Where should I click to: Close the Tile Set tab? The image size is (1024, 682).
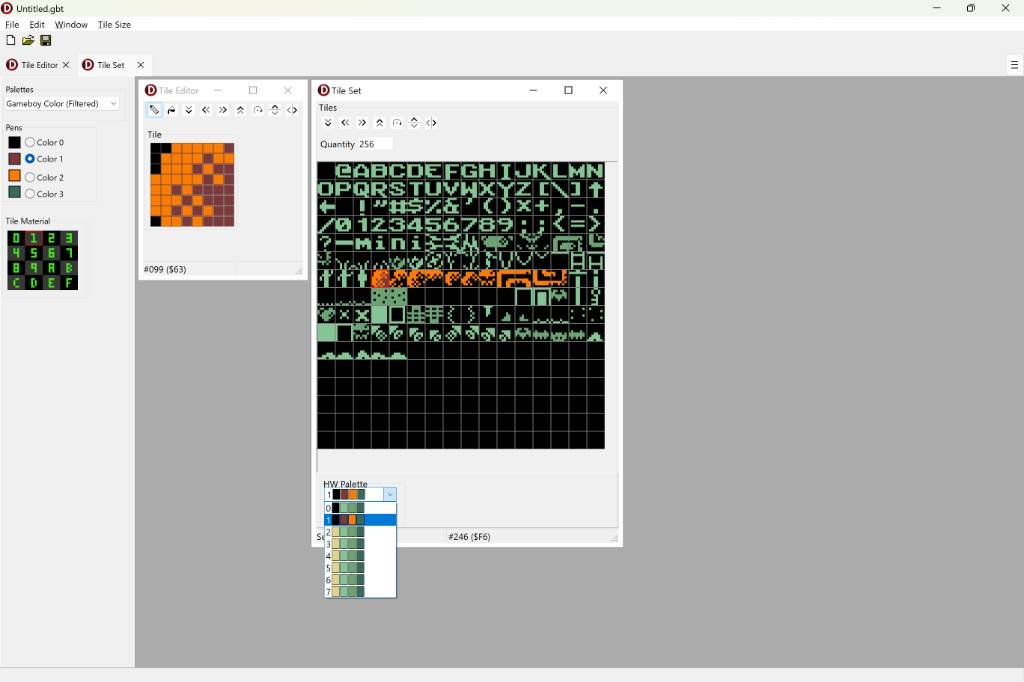pos(140,65)
